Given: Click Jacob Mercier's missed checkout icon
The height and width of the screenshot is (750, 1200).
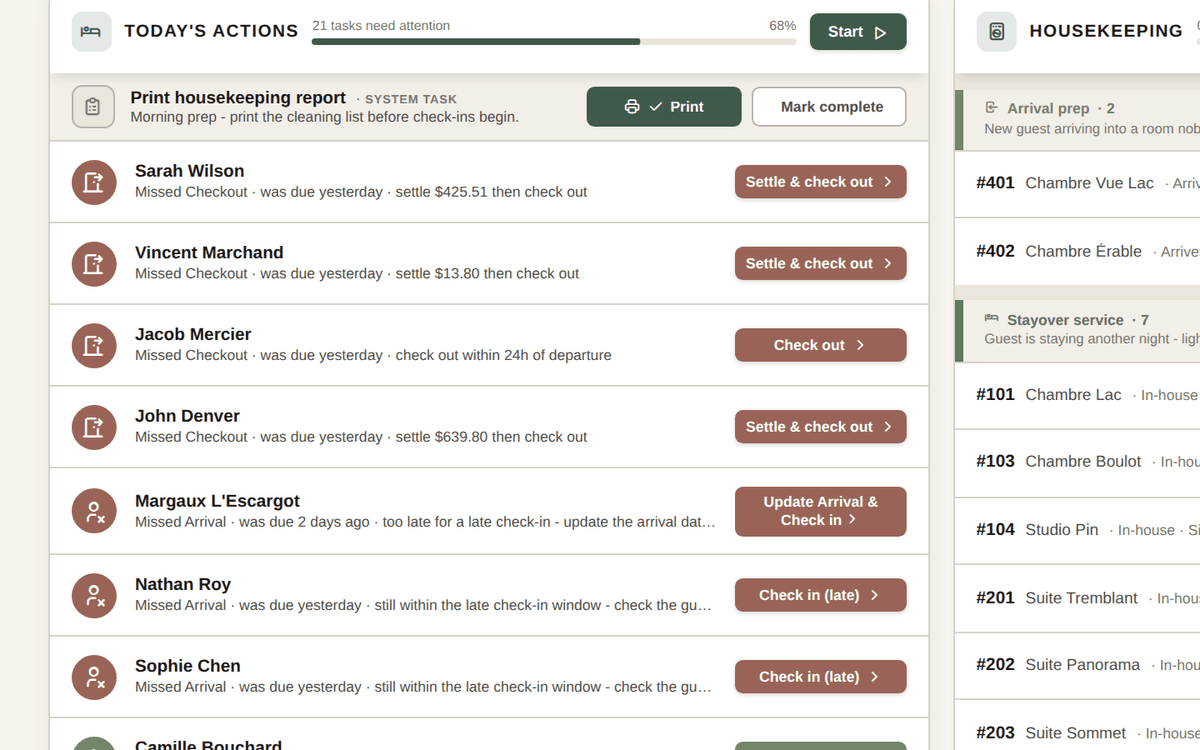Looking at the screenshot, I should 94,346.
